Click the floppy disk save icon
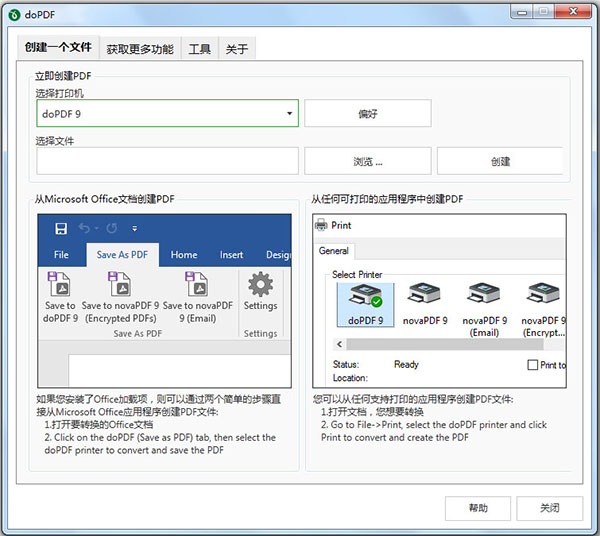Viewport: 600px width, 536px height. 61,228
